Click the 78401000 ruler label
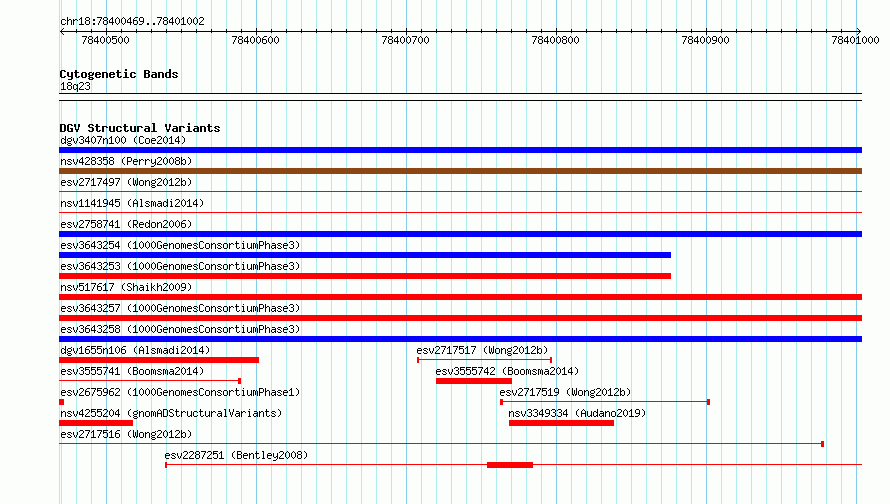The height and width of the screenshot is (504, 890). point(855,40)
